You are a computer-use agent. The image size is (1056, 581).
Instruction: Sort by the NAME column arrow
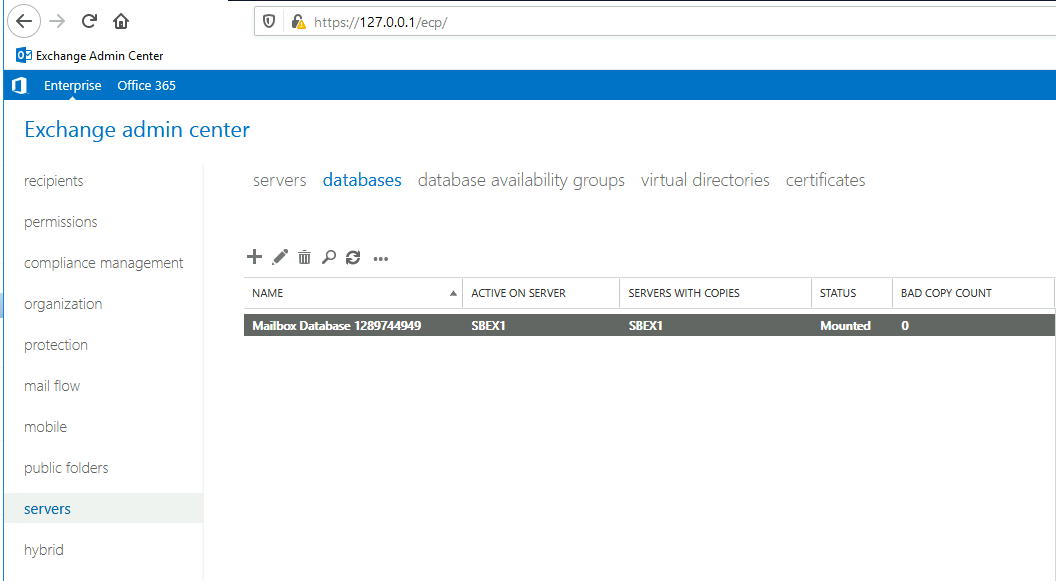(453, 294)
